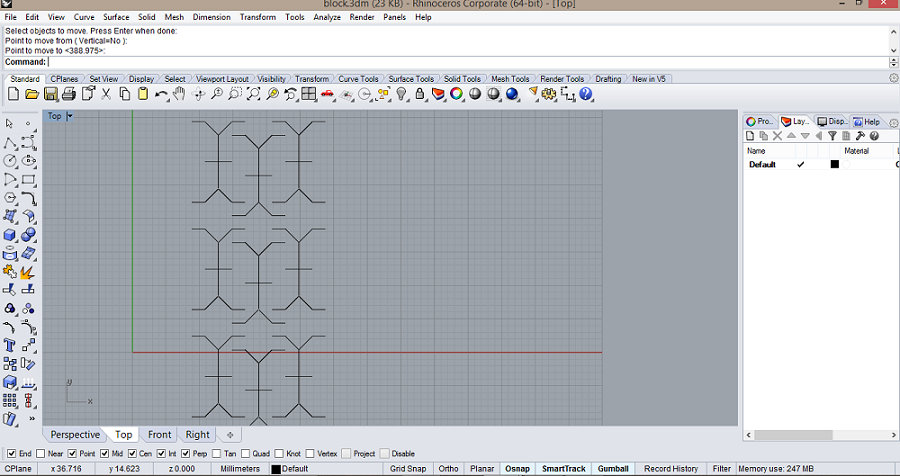Click the light bulb Hide icon
Viewport: 900px width, 476px height.
pos(401,94)
